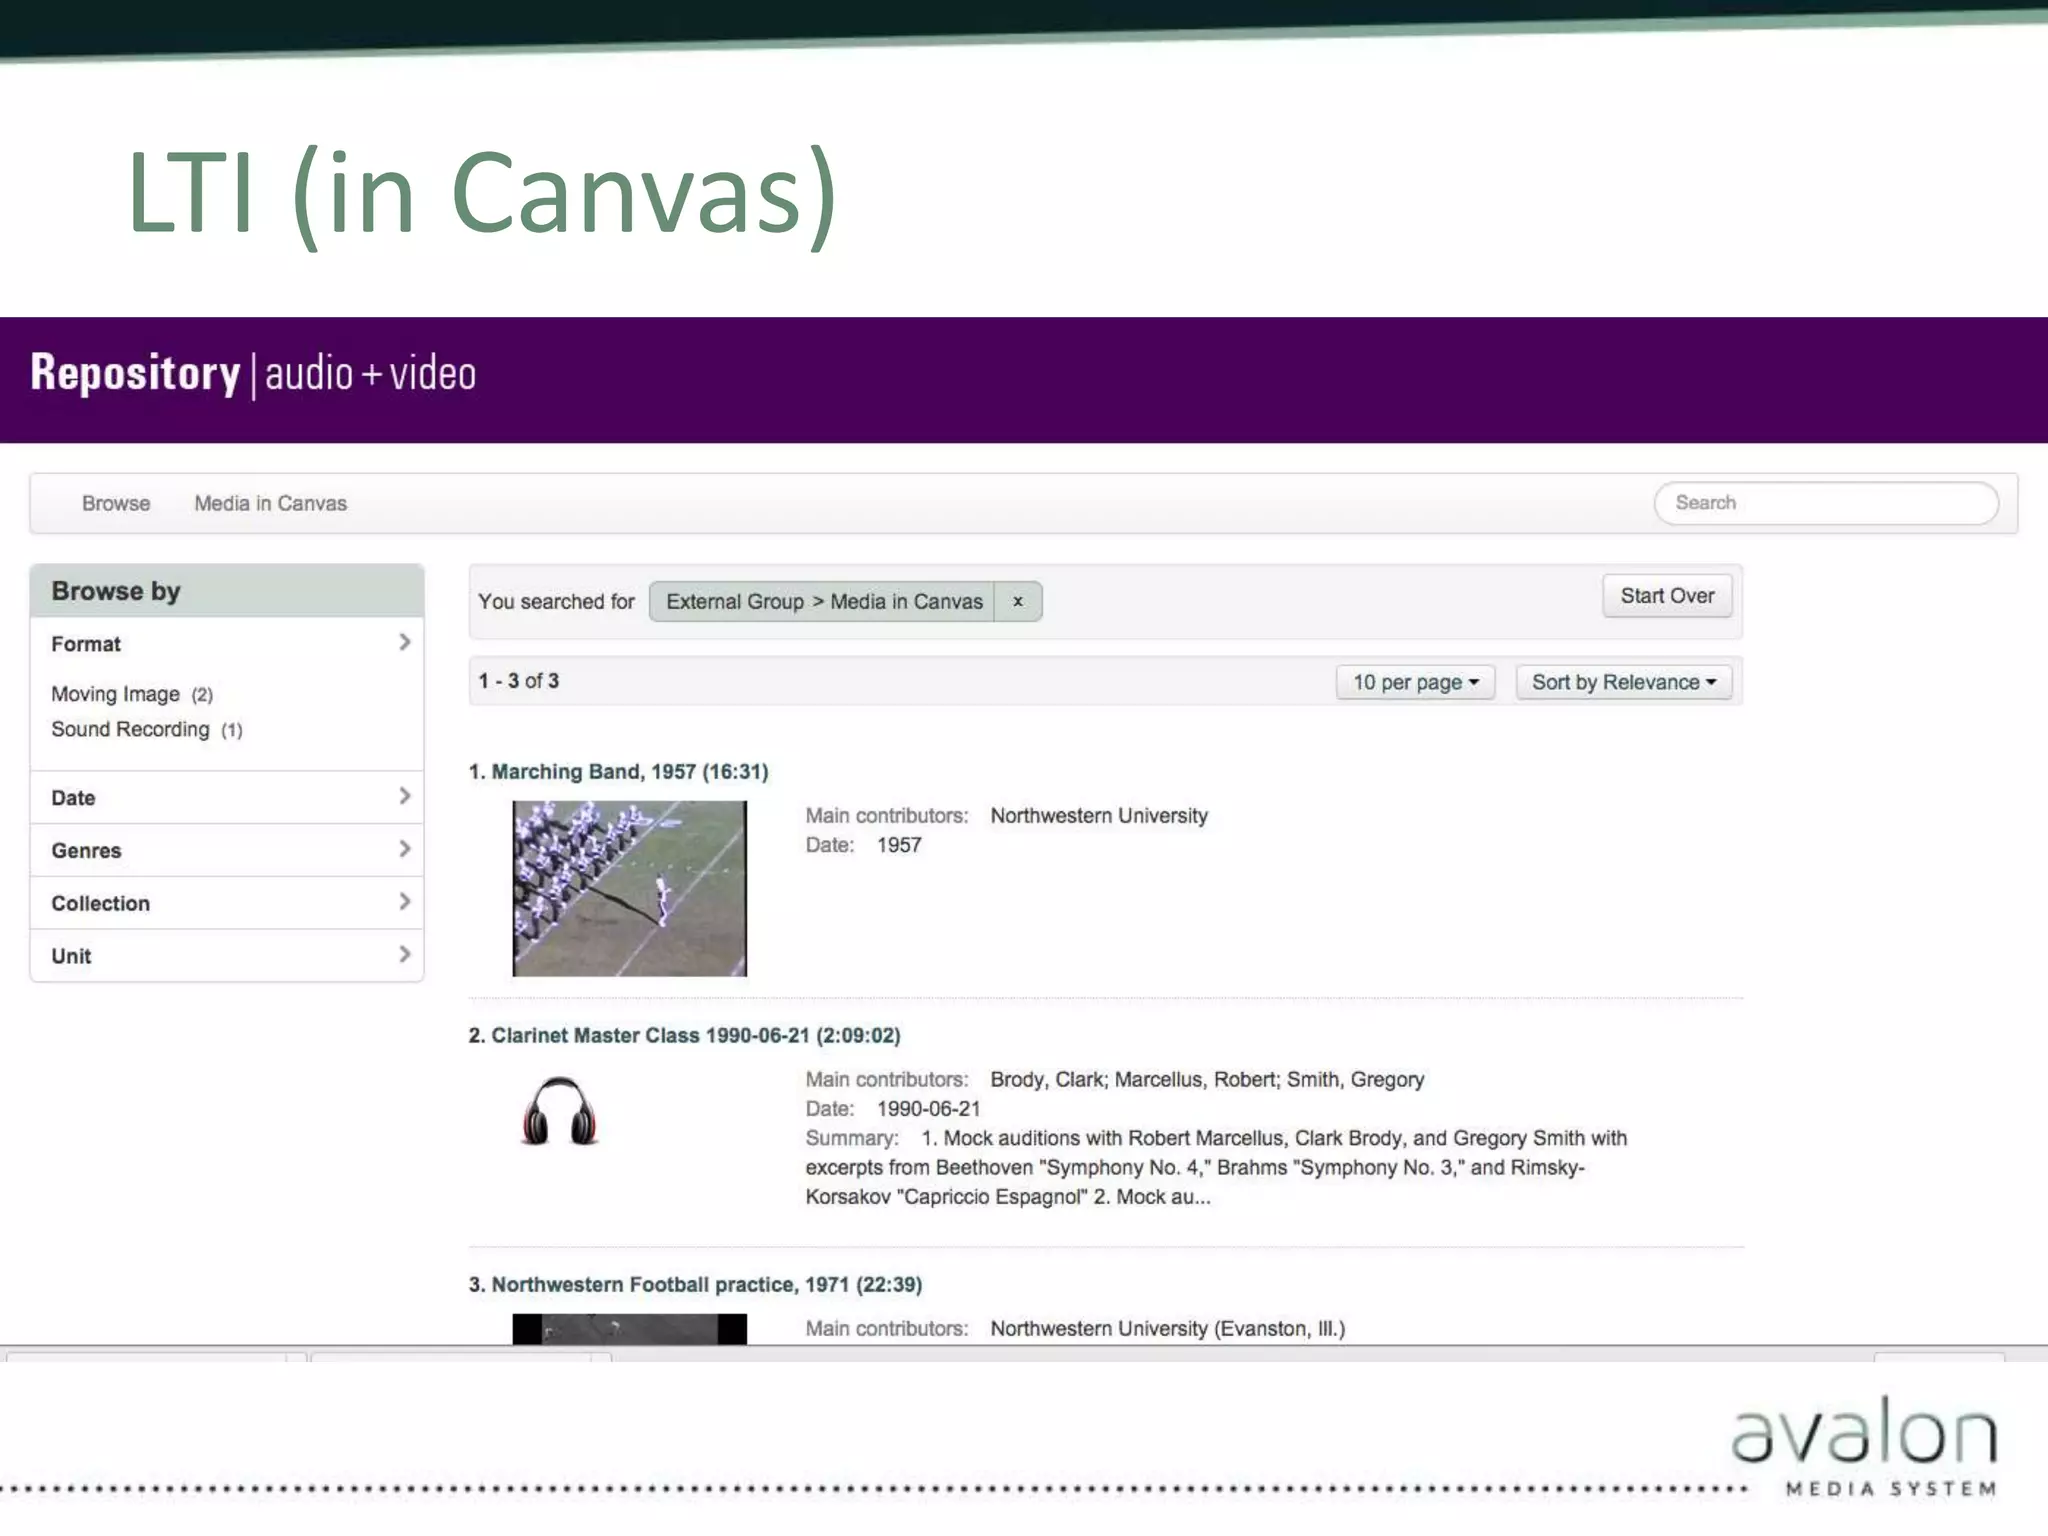This screenshot has width=2048, height=1536.
Task: Open the Sort by Relevance dropdown
Action: (x=1623, y=682)
